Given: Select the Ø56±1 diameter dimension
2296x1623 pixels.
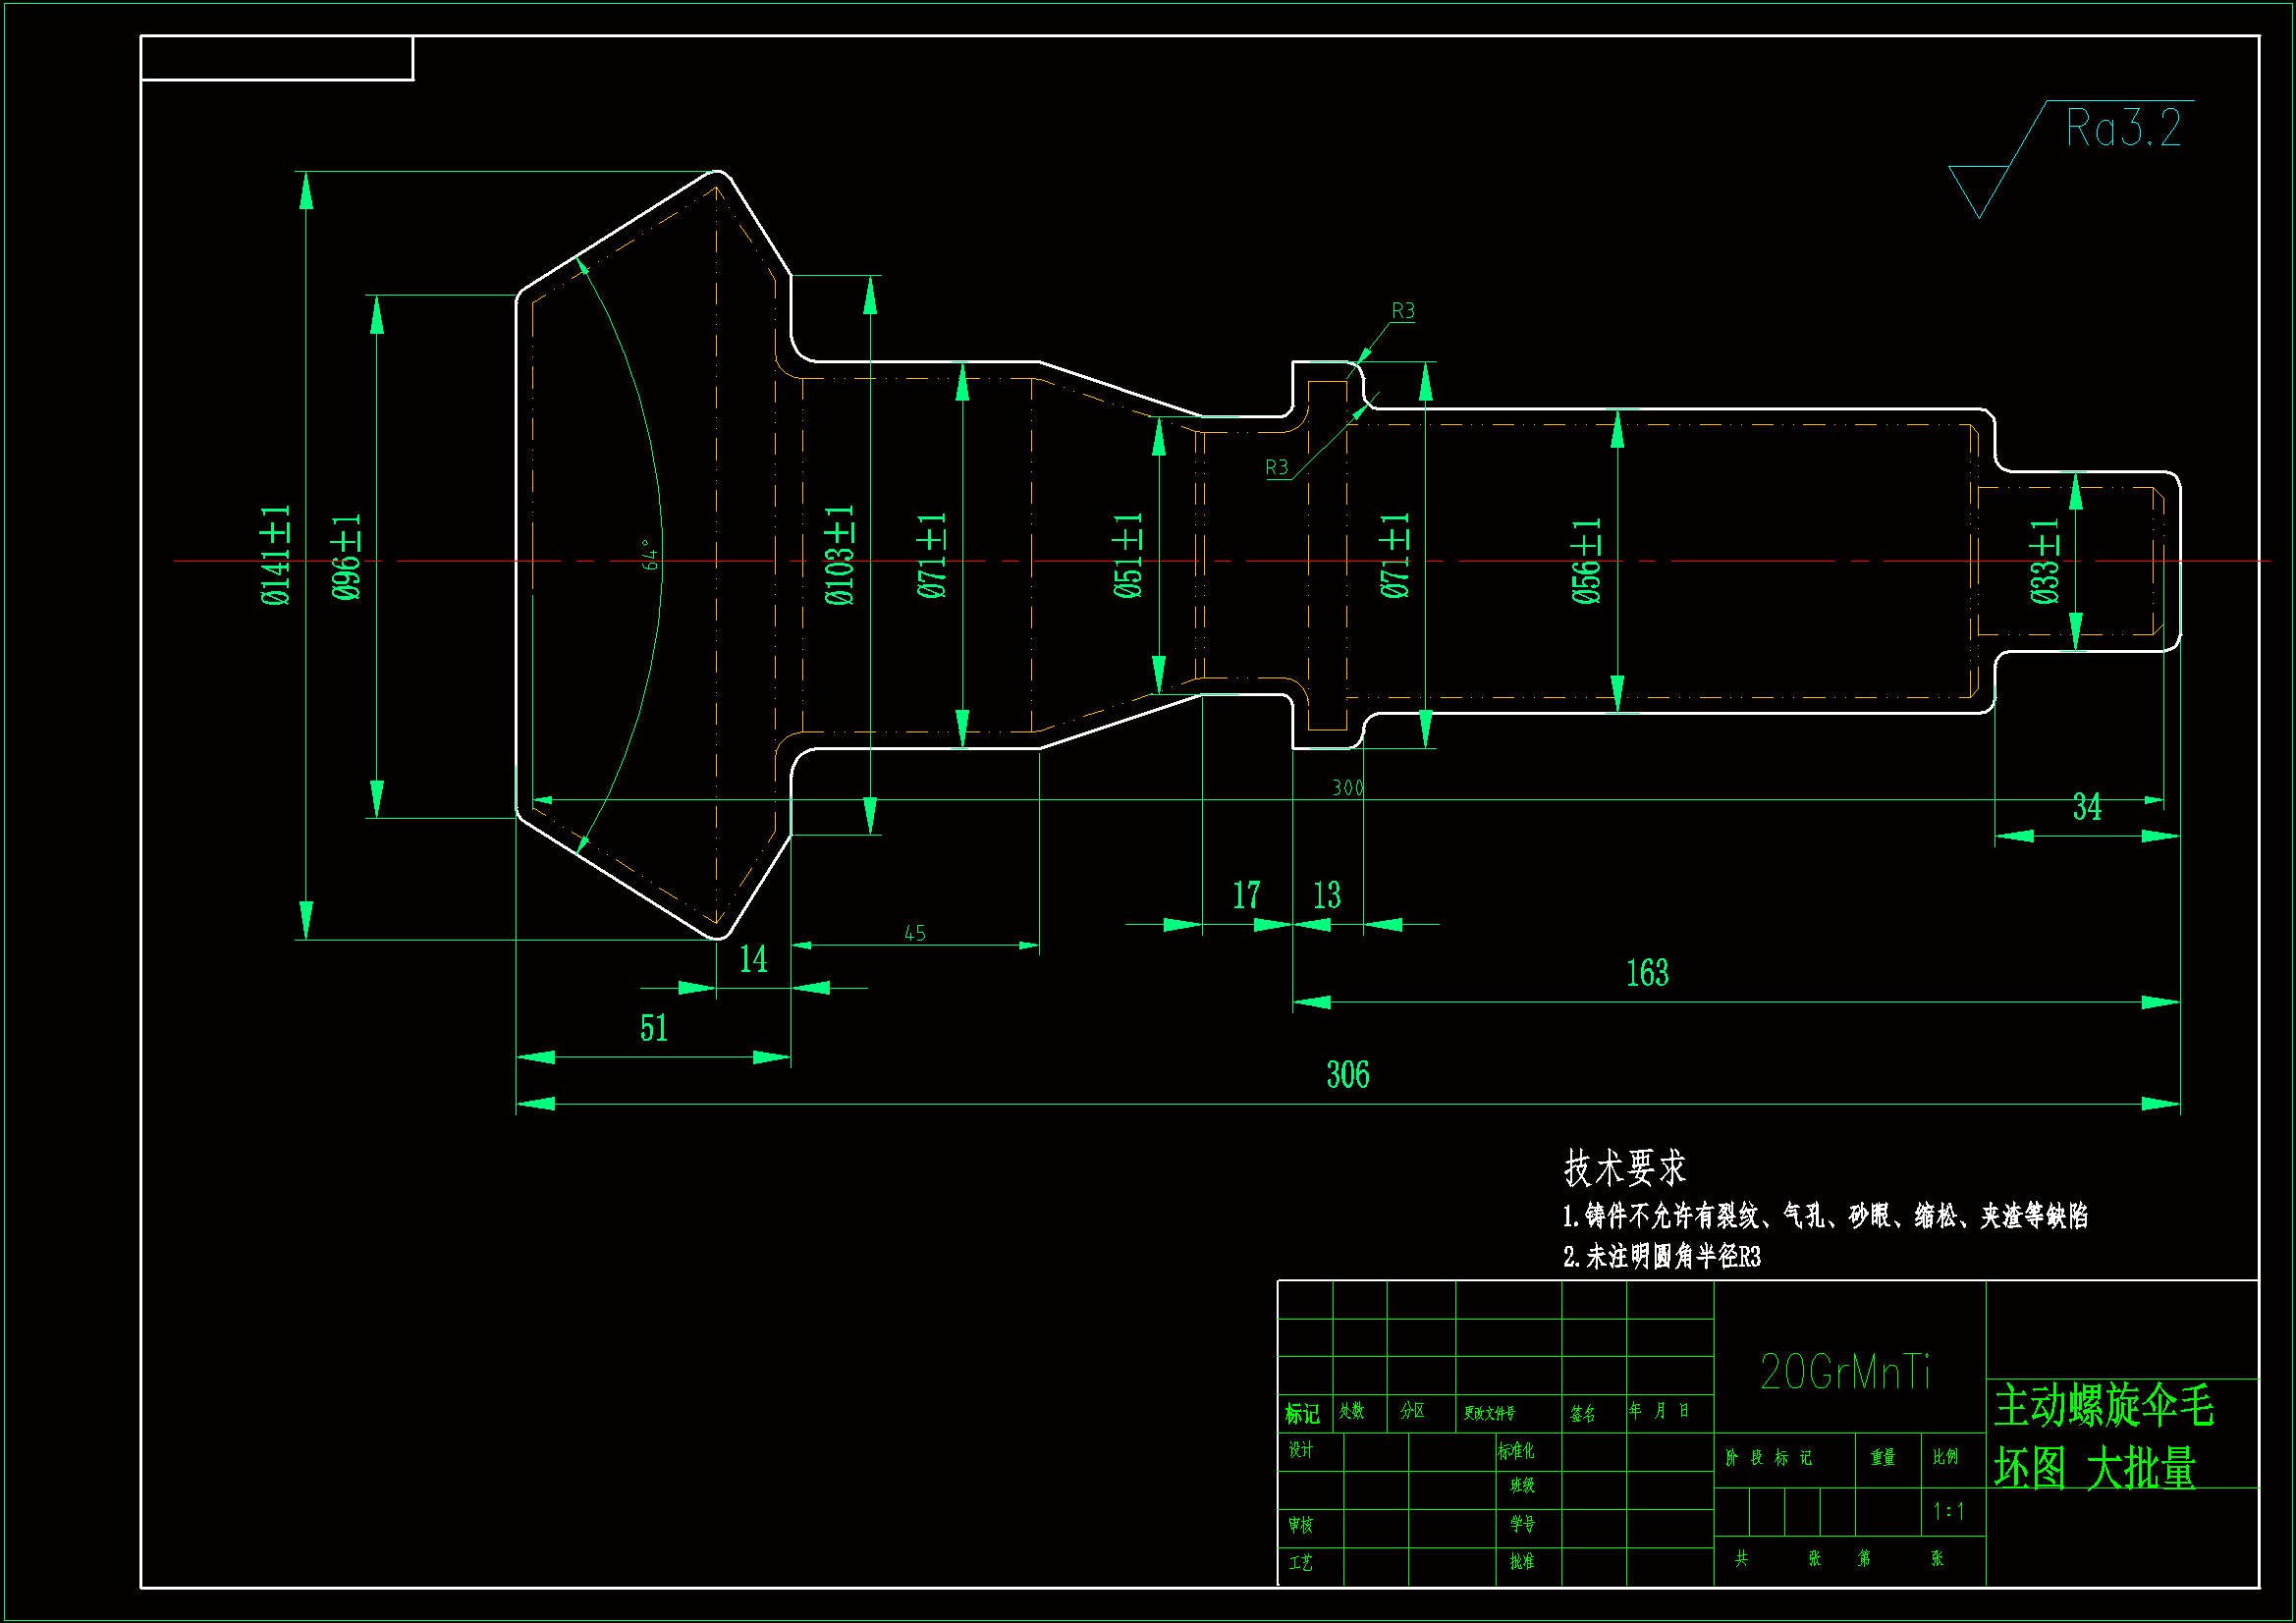Looking at the screenshot, I should (x=1587, y=561).
